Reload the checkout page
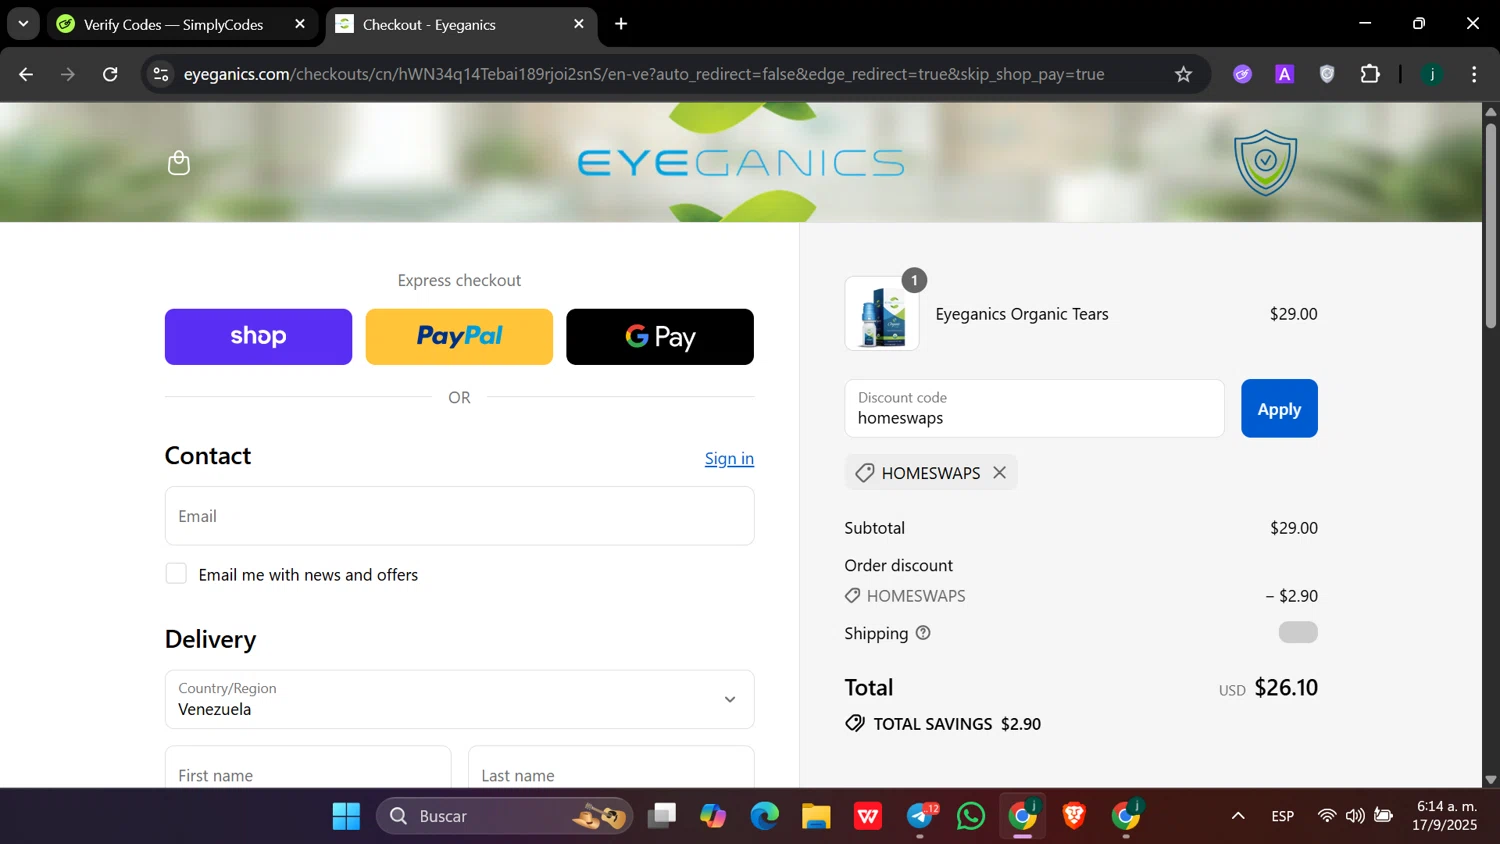The width and height of the screenshot is (1500, 844). [110, 74]
